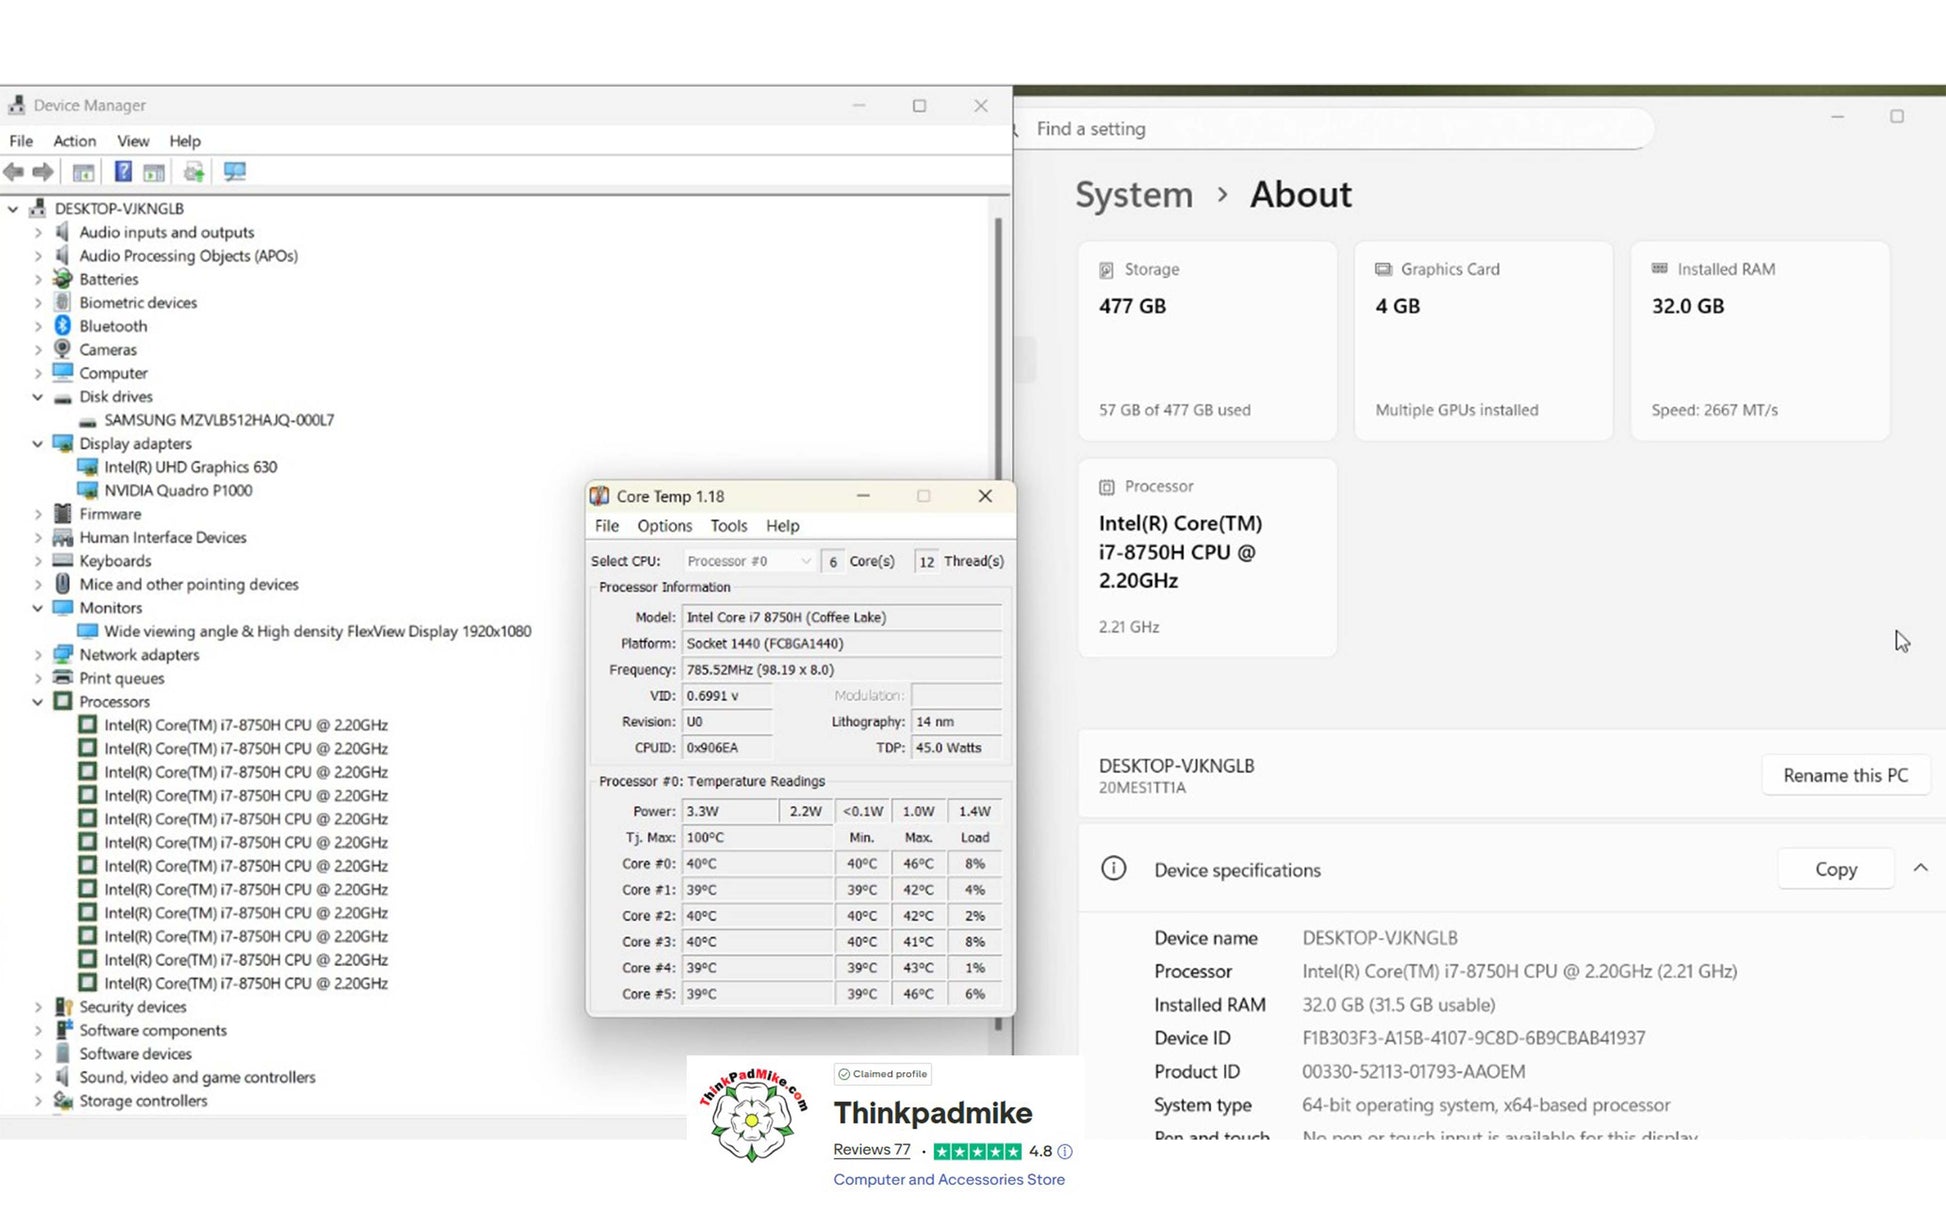The image size is (1946, 1223).
Task: Open the Action menu in Device Manager
Action: coord(74,141)
